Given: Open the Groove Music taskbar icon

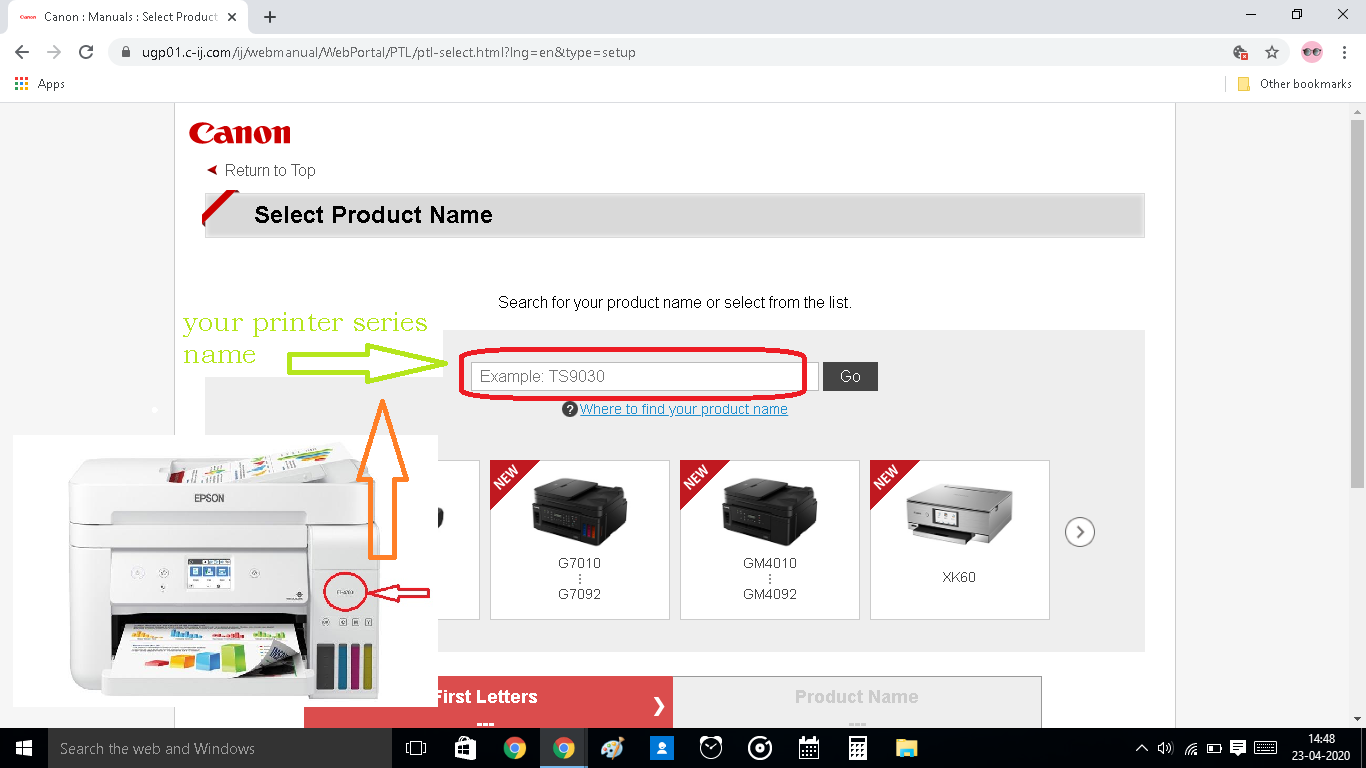Looking at the screenshot, I should pyautogui.click(x=760, y=748).
